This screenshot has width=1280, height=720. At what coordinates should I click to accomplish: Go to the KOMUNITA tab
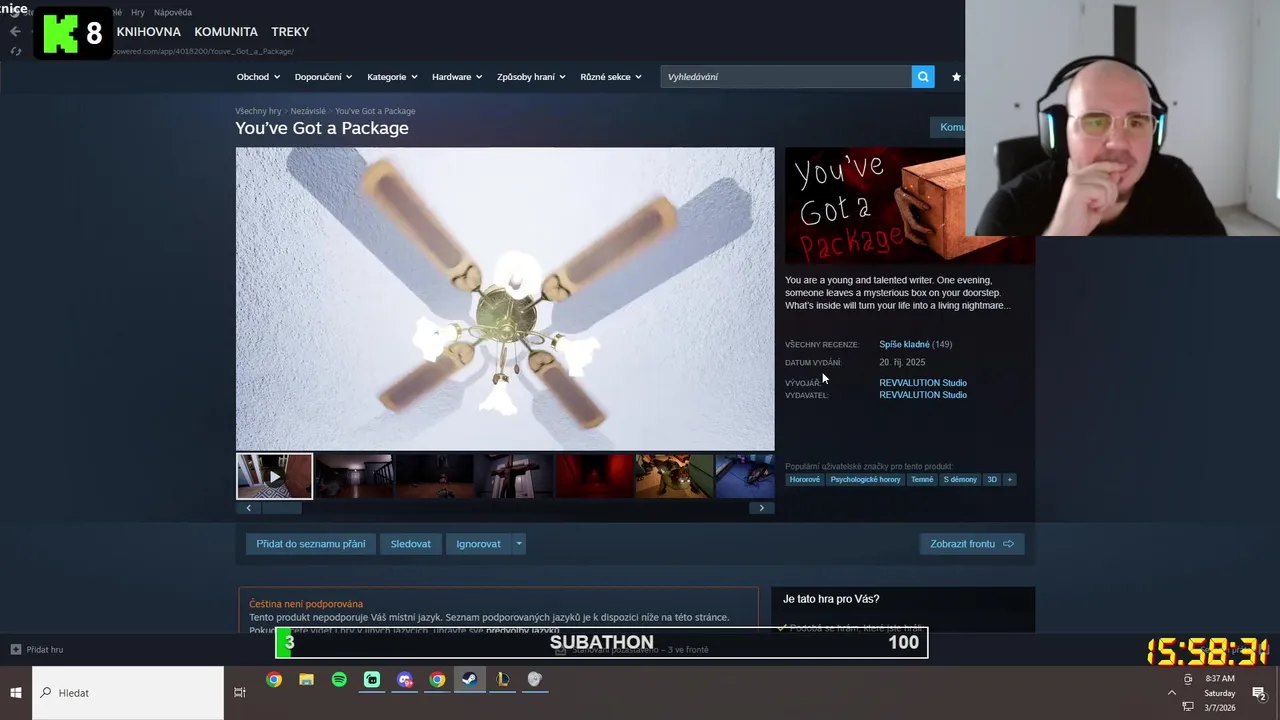click(x=226, y=32)
